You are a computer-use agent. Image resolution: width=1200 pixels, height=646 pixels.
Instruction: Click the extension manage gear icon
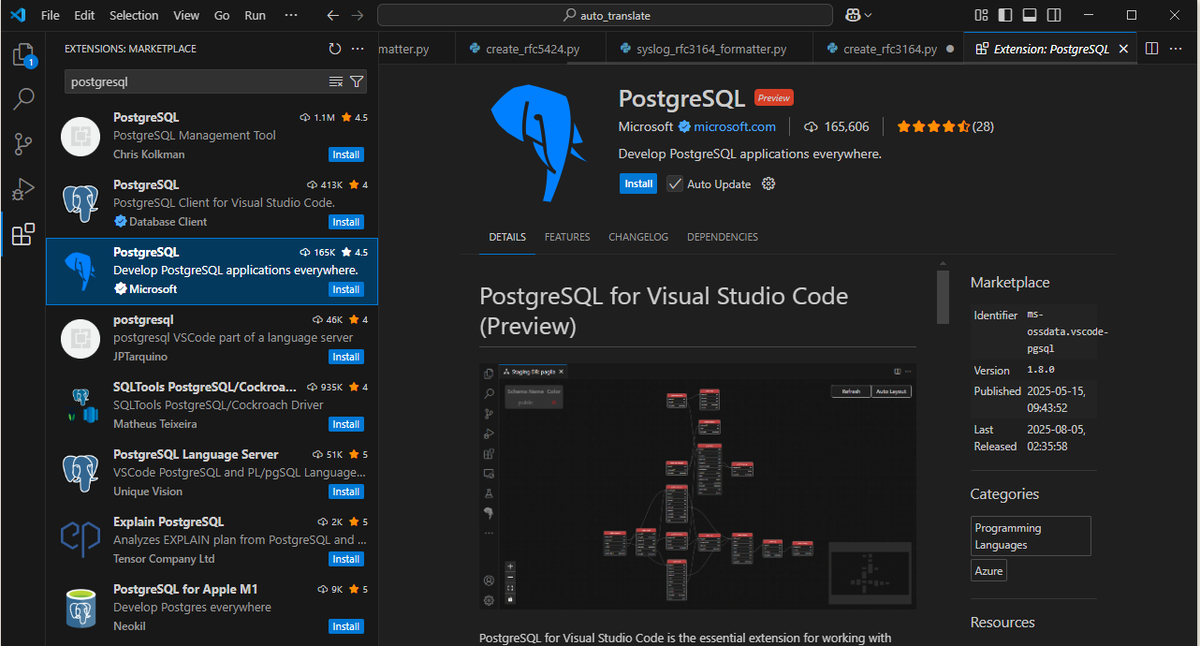click(769, 184)
